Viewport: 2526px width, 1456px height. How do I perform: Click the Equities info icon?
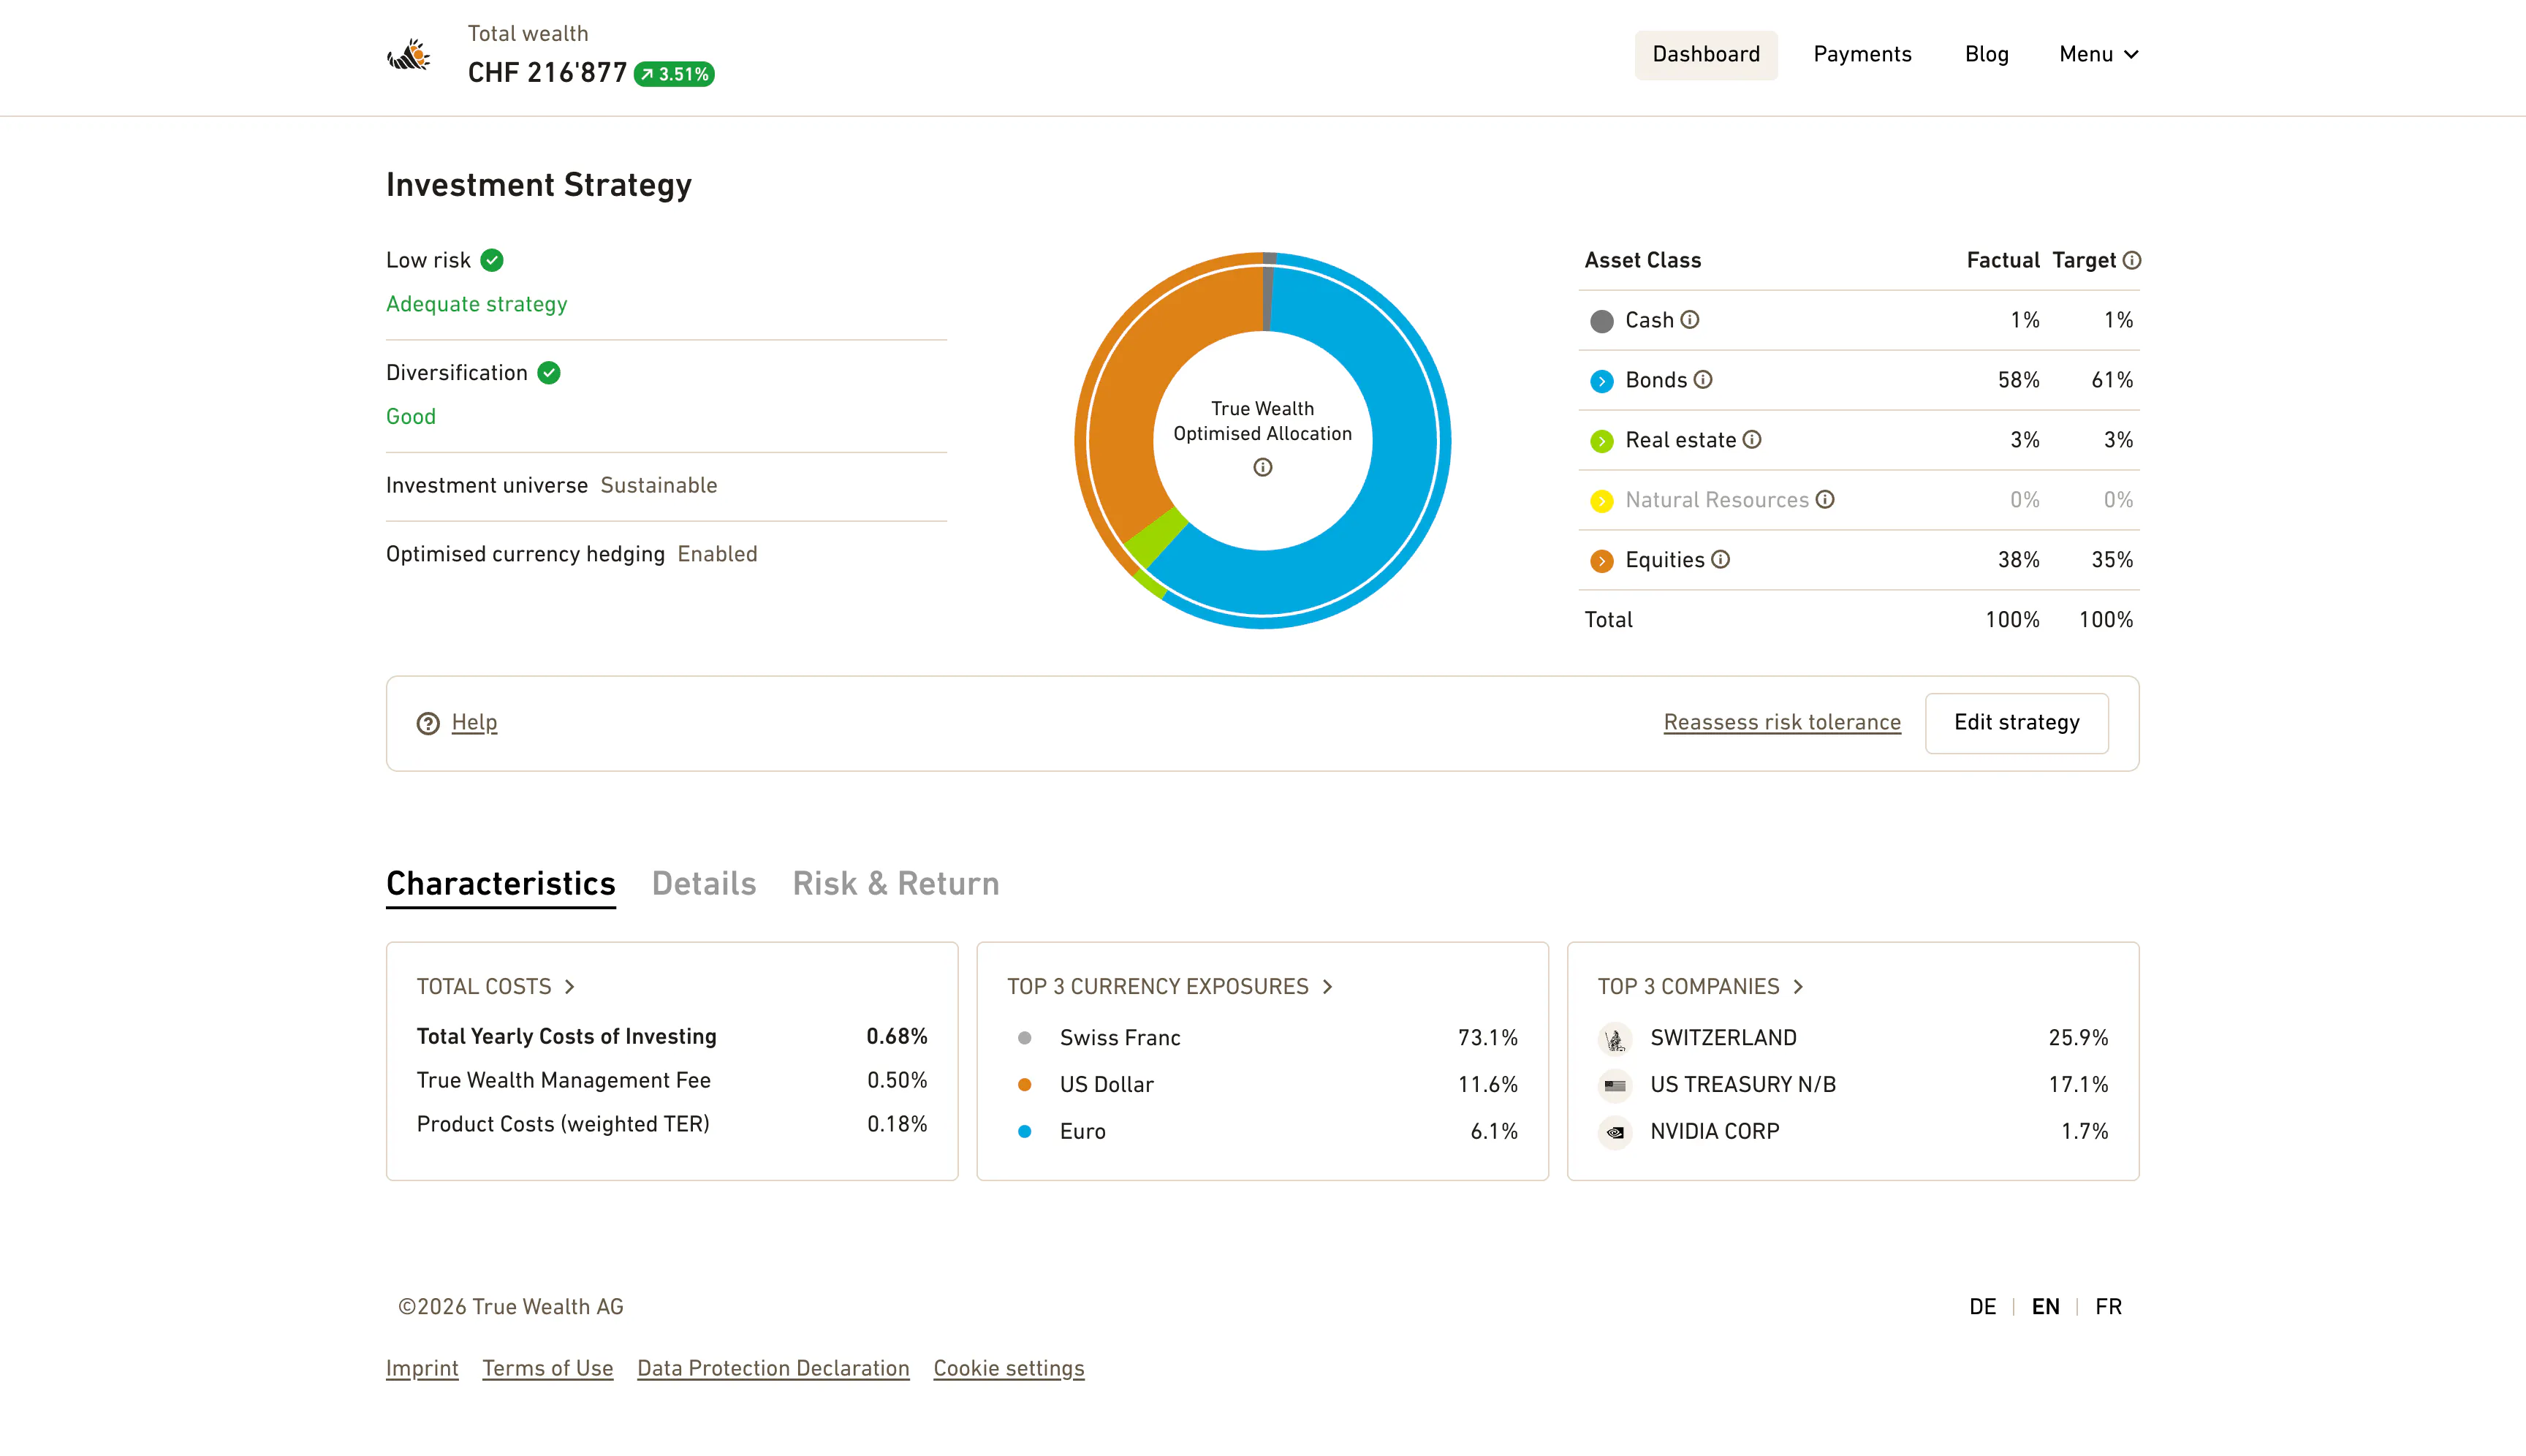tap(1720, 560)
